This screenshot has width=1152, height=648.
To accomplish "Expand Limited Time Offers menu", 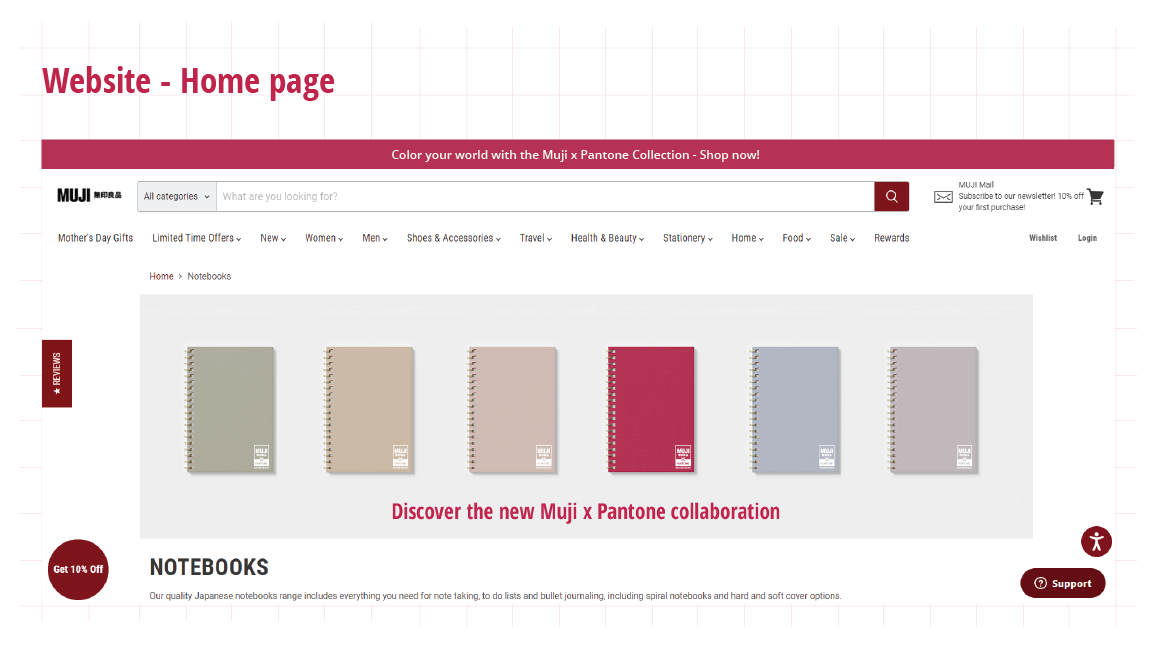I will pyautogui.click(x=196, y=238).
